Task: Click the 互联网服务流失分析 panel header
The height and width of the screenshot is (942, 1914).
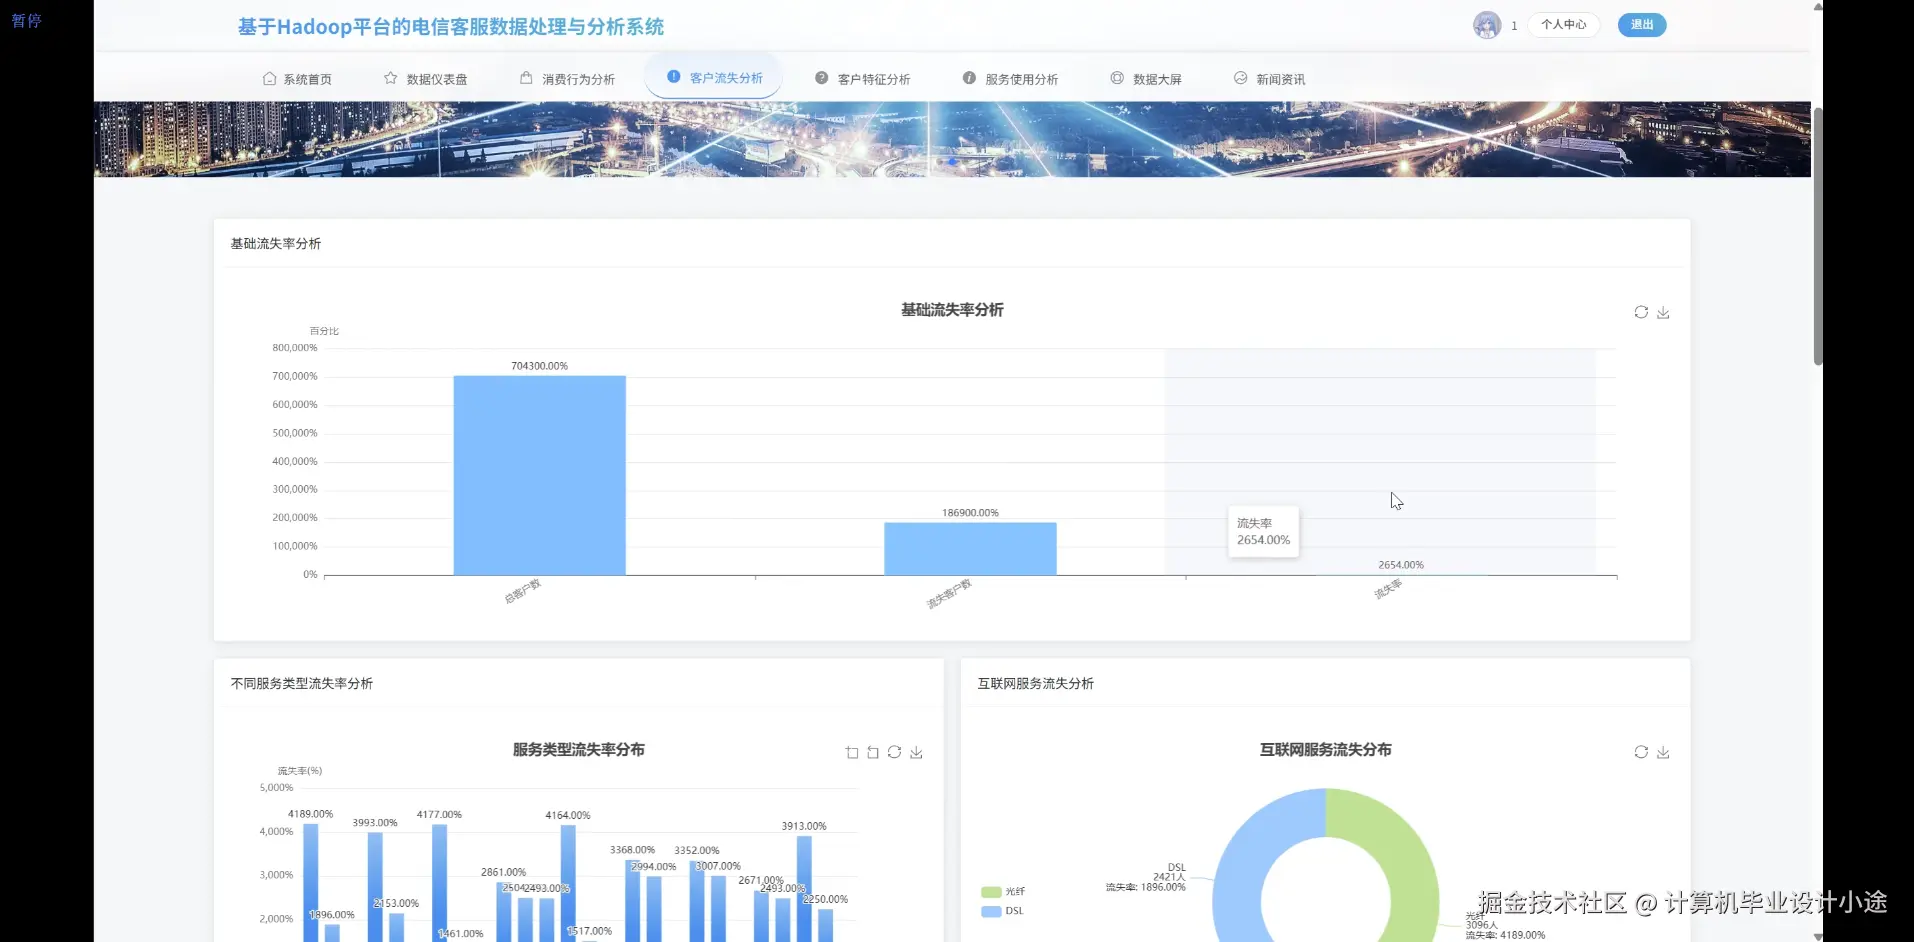Action: click(x=1036, y=684)
